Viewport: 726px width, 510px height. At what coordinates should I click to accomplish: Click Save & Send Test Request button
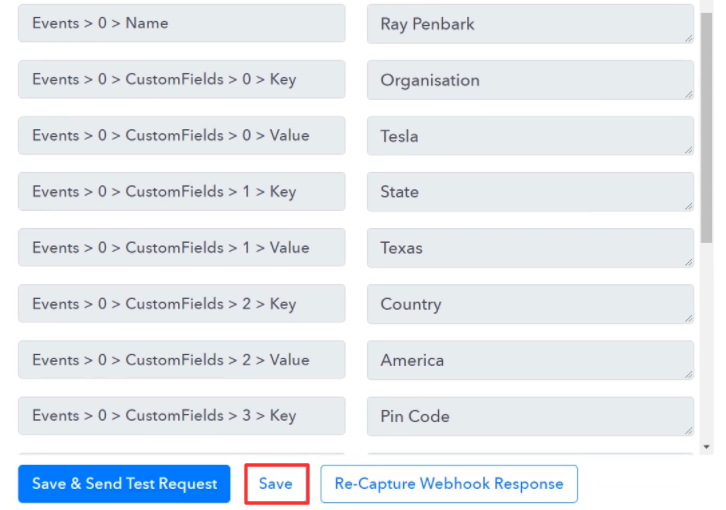(x=124, y=484)
